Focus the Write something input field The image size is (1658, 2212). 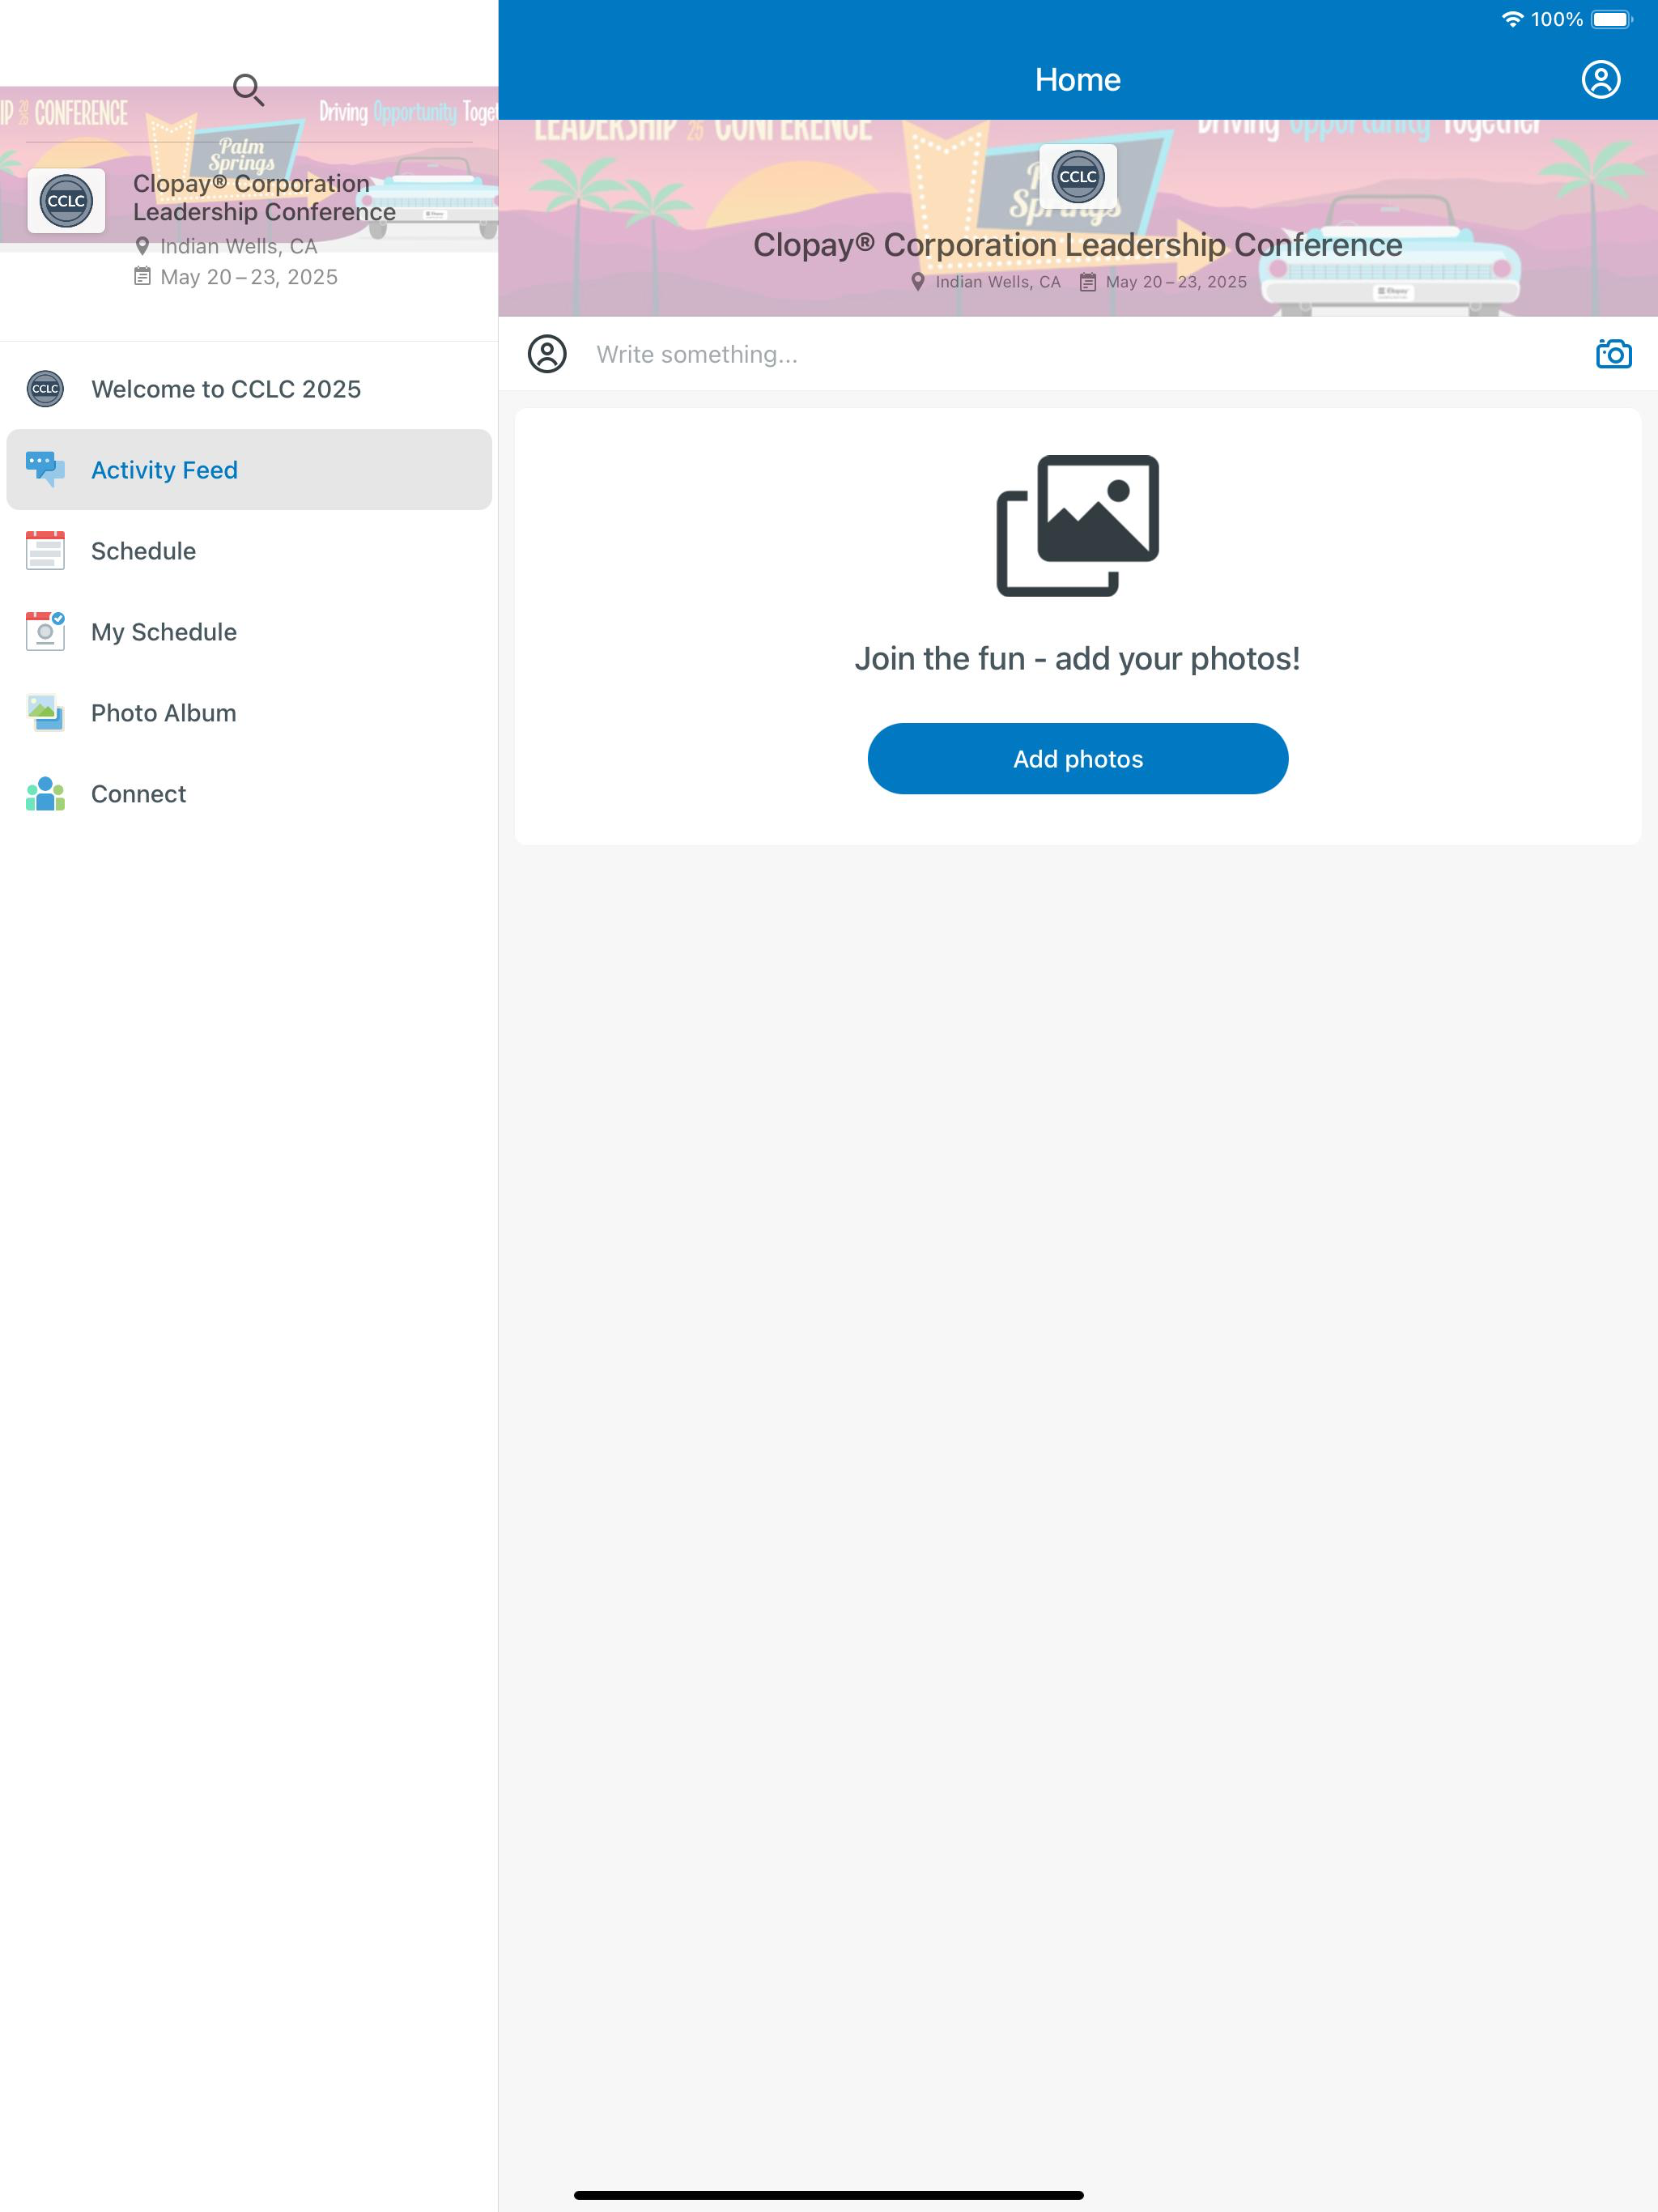1078,354
